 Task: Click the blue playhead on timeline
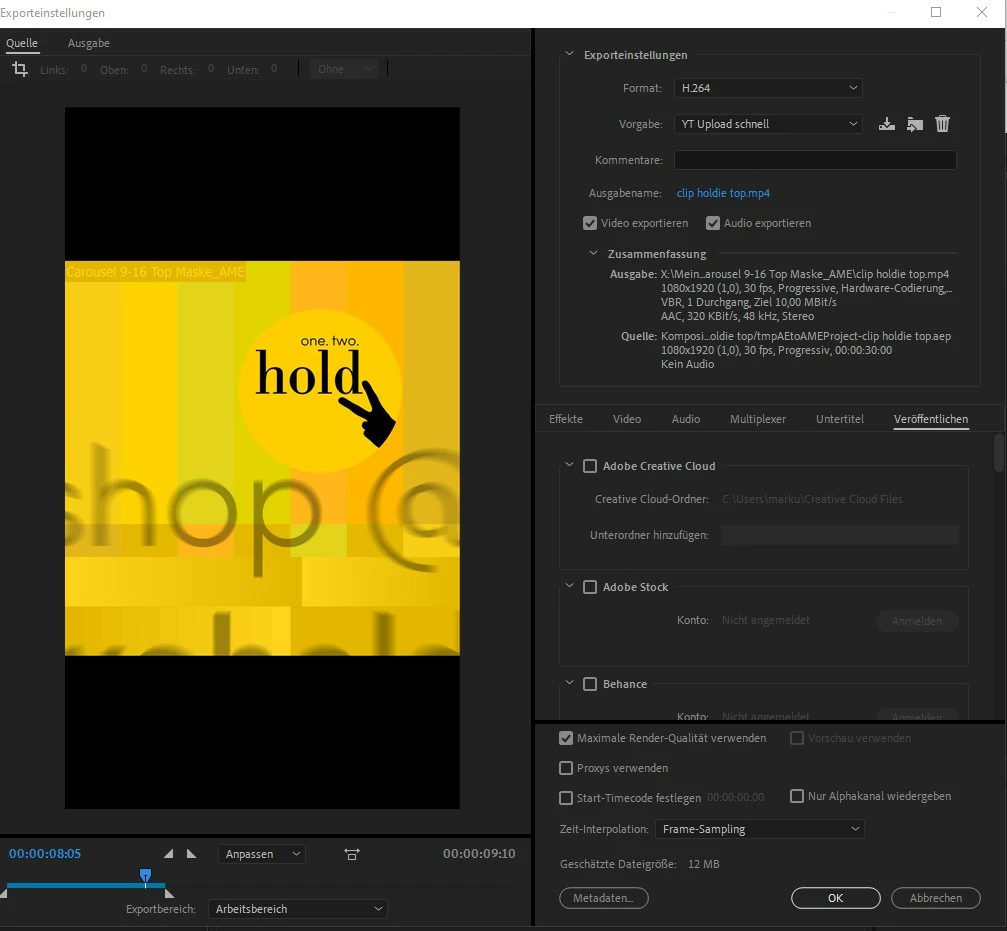(146, 876)
